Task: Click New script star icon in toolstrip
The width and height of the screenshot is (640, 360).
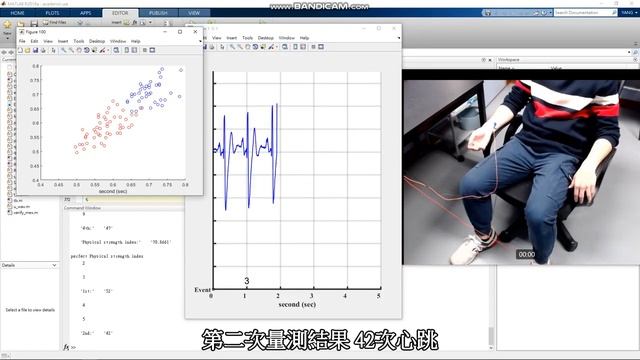Action: 7,25
